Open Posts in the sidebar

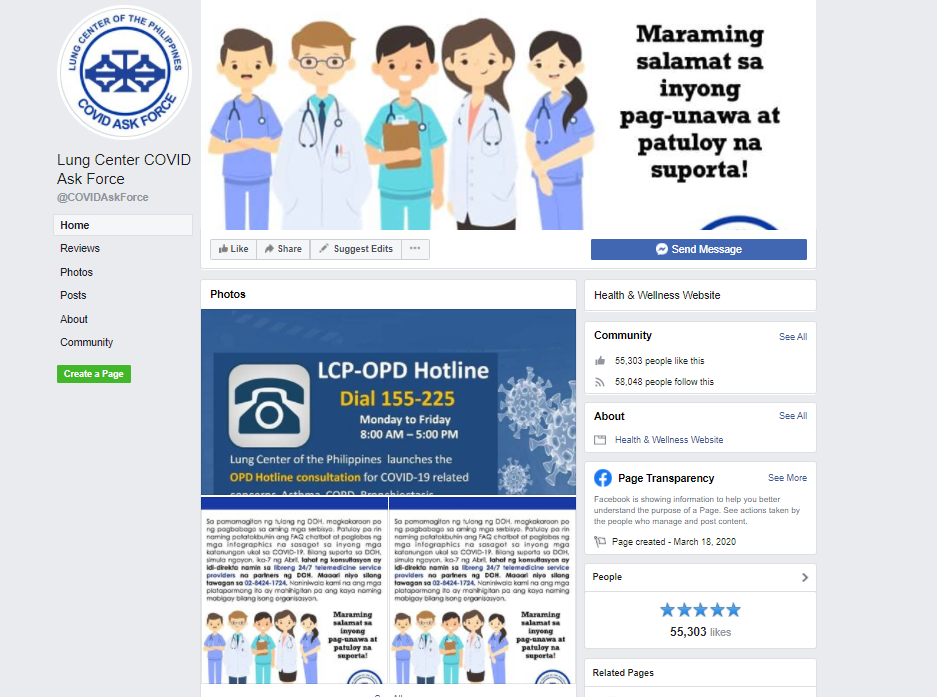(73, 295)
